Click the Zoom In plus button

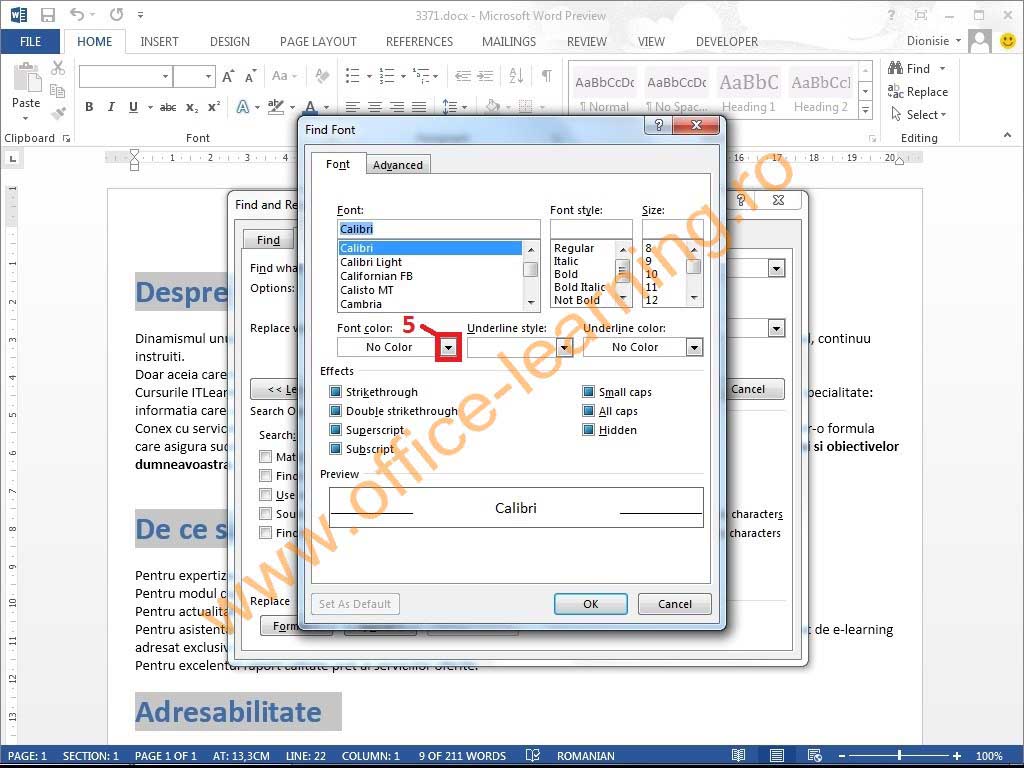pos(957,756)
